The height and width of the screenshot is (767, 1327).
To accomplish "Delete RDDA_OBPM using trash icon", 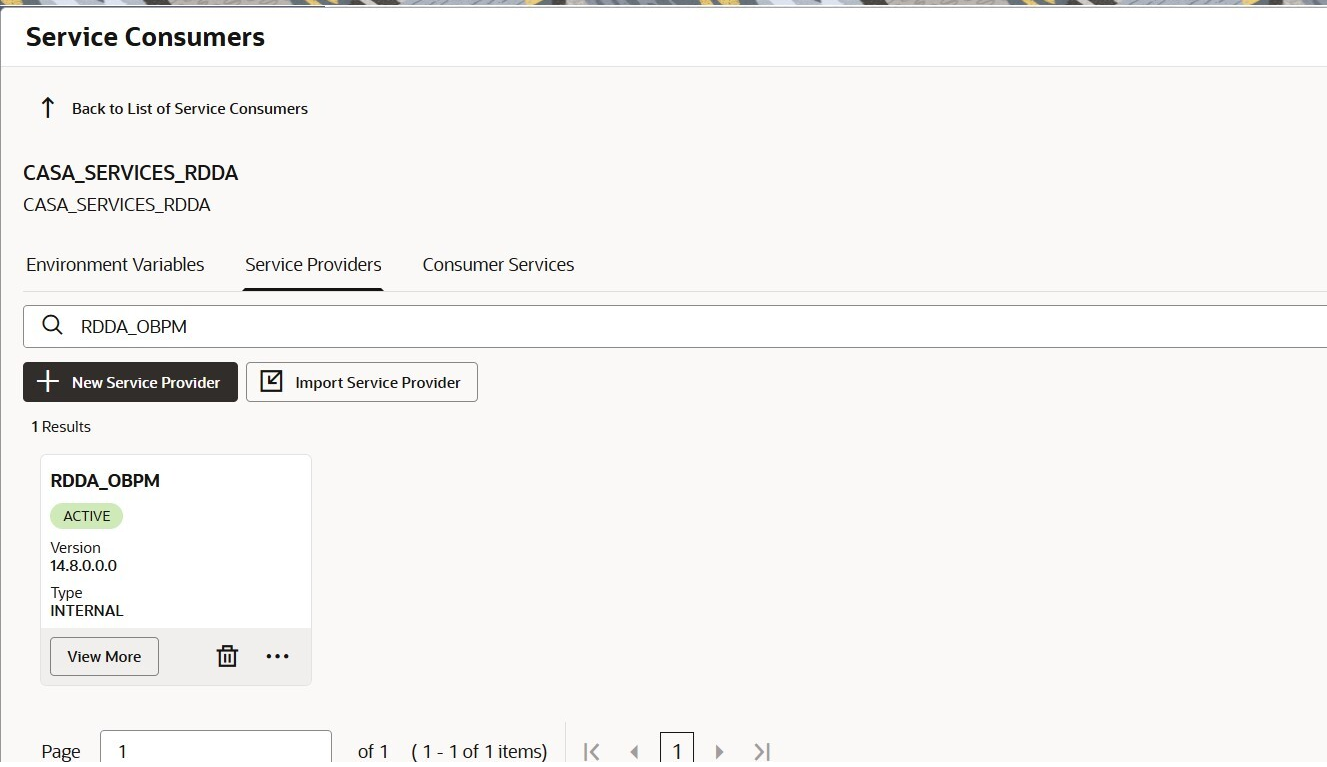I will pyautogui.click(x=228, y=656).
